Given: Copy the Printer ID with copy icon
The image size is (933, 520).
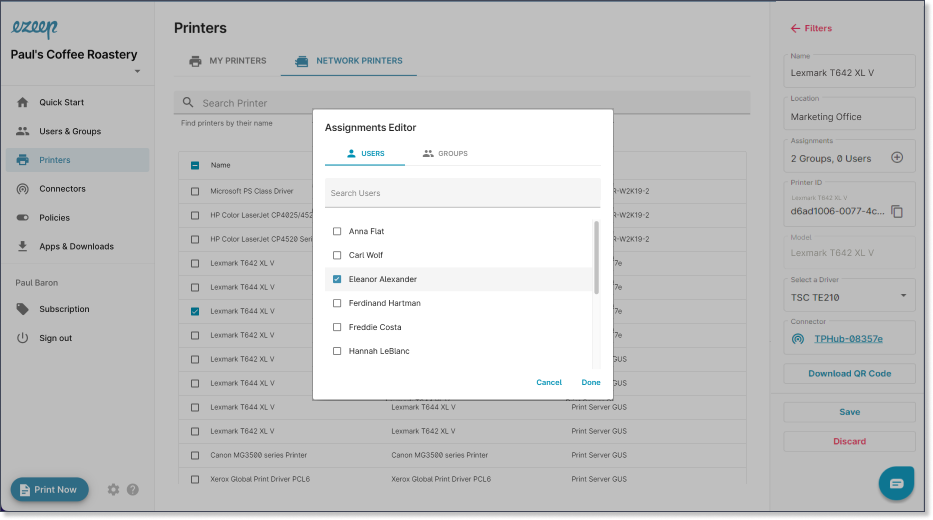Looking at the screenshot, I should point(897,211).
